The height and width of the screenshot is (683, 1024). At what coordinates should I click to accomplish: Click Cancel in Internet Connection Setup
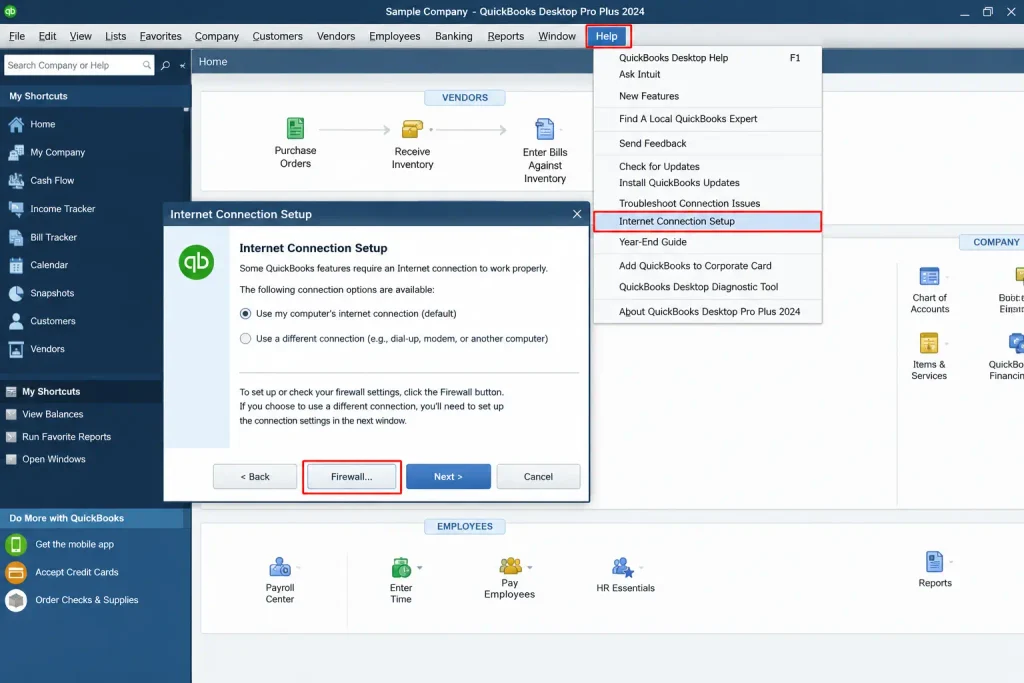[538, 477]
